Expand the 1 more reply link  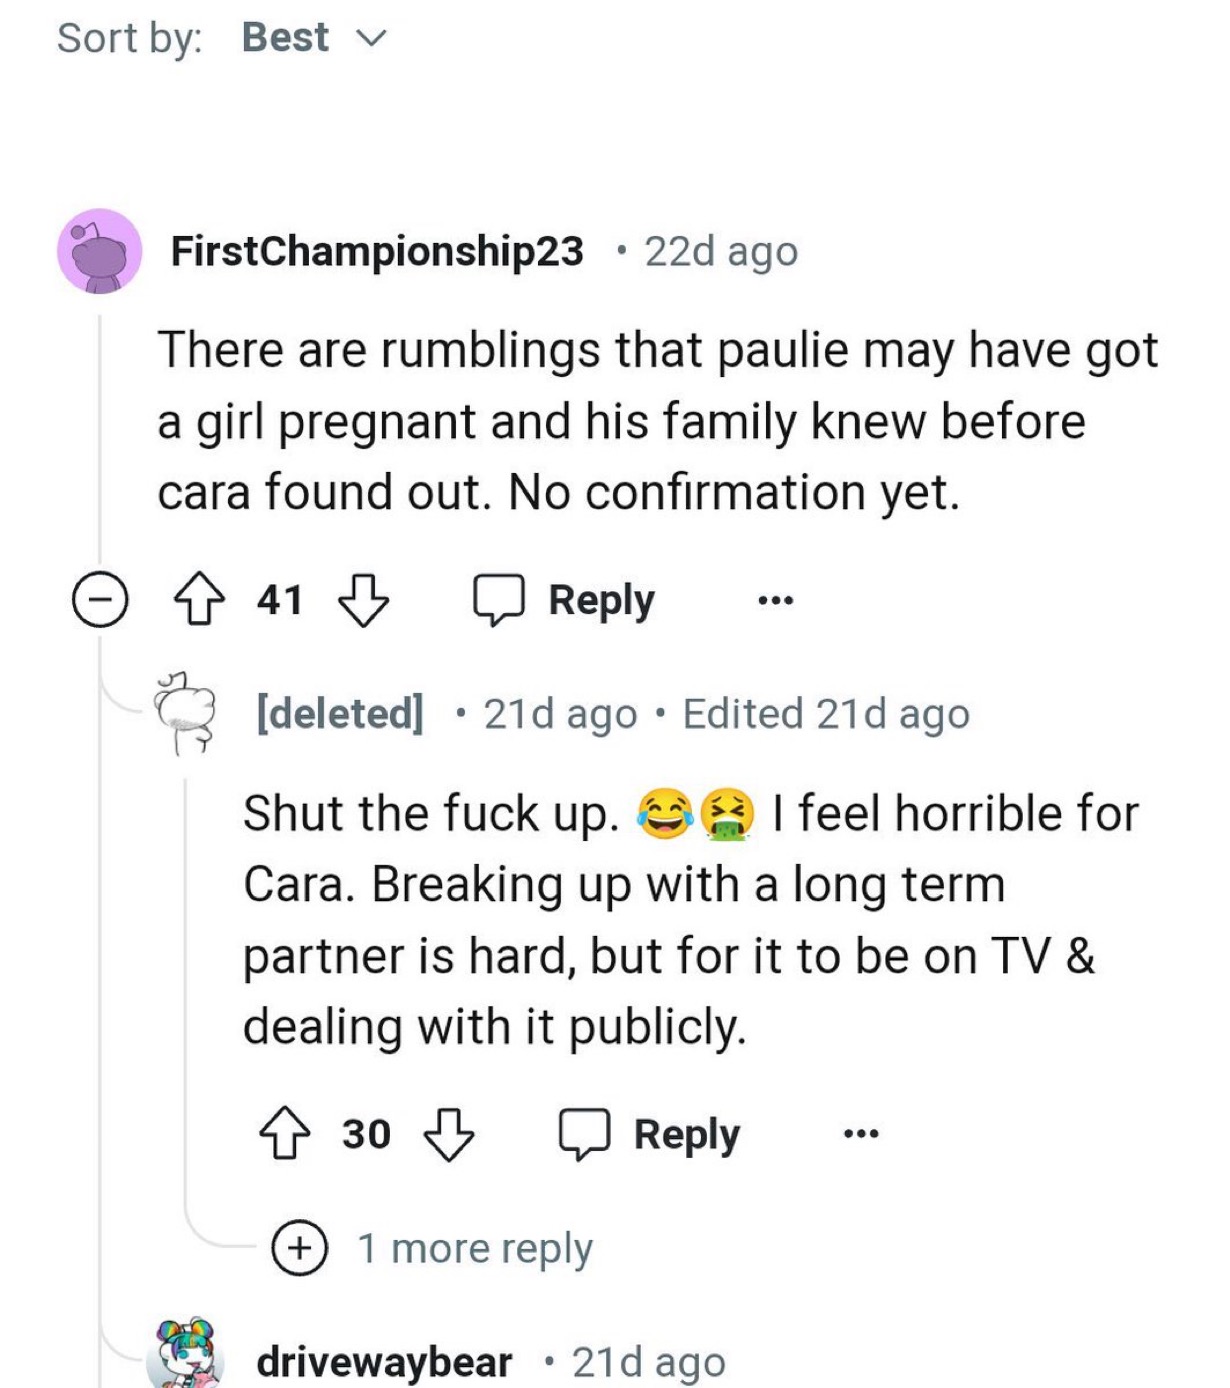pos(433,1248)
